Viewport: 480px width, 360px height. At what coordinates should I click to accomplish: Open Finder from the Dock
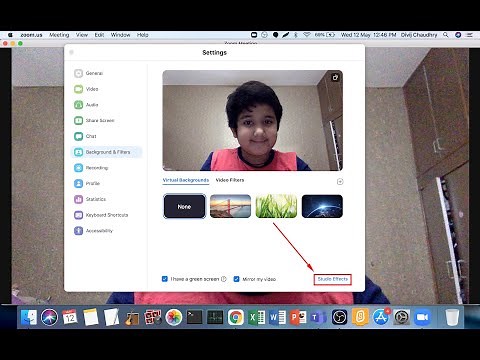coord(29,317)
